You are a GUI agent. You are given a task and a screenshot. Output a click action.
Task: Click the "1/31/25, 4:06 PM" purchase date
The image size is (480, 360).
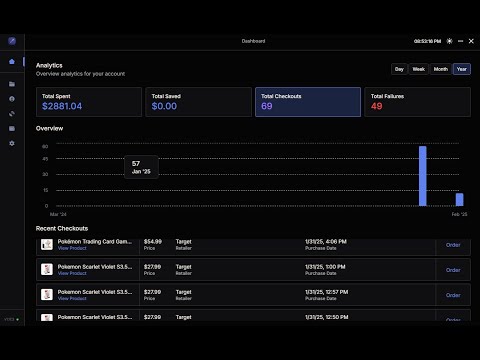(x=326, y=242)
